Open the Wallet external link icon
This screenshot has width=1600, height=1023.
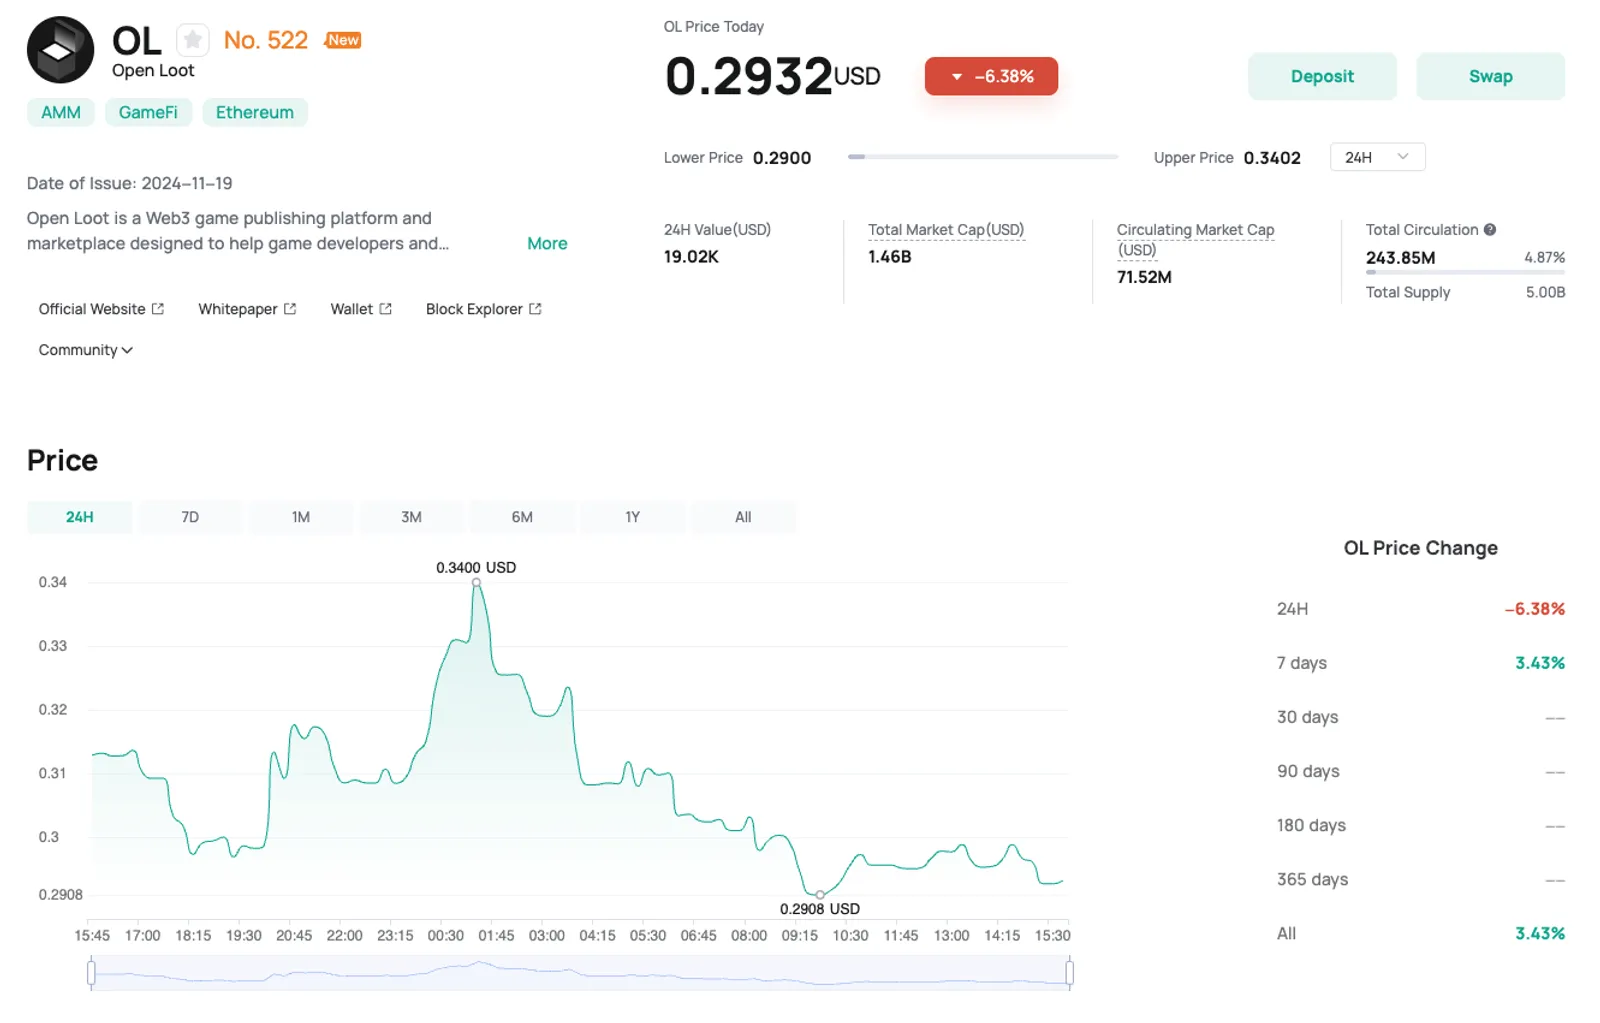[x=386, y=309]
